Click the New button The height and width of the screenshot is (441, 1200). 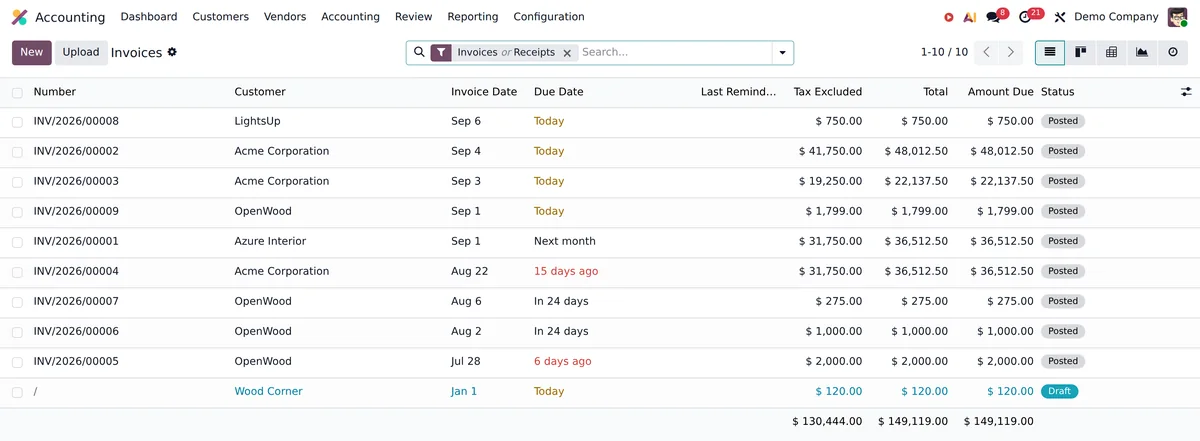point(32,52)
